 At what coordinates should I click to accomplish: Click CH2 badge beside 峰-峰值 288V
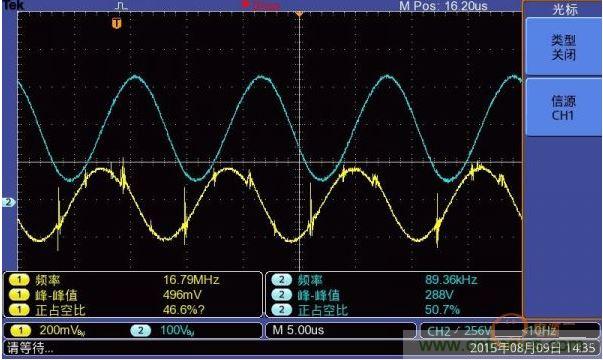click(282, 295)
